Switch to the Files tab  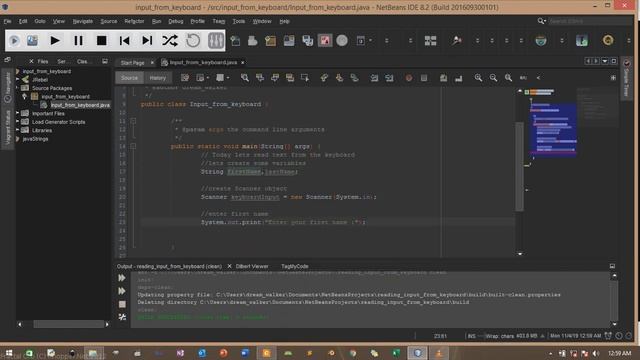pyautogui.click(x=43, y=61)
